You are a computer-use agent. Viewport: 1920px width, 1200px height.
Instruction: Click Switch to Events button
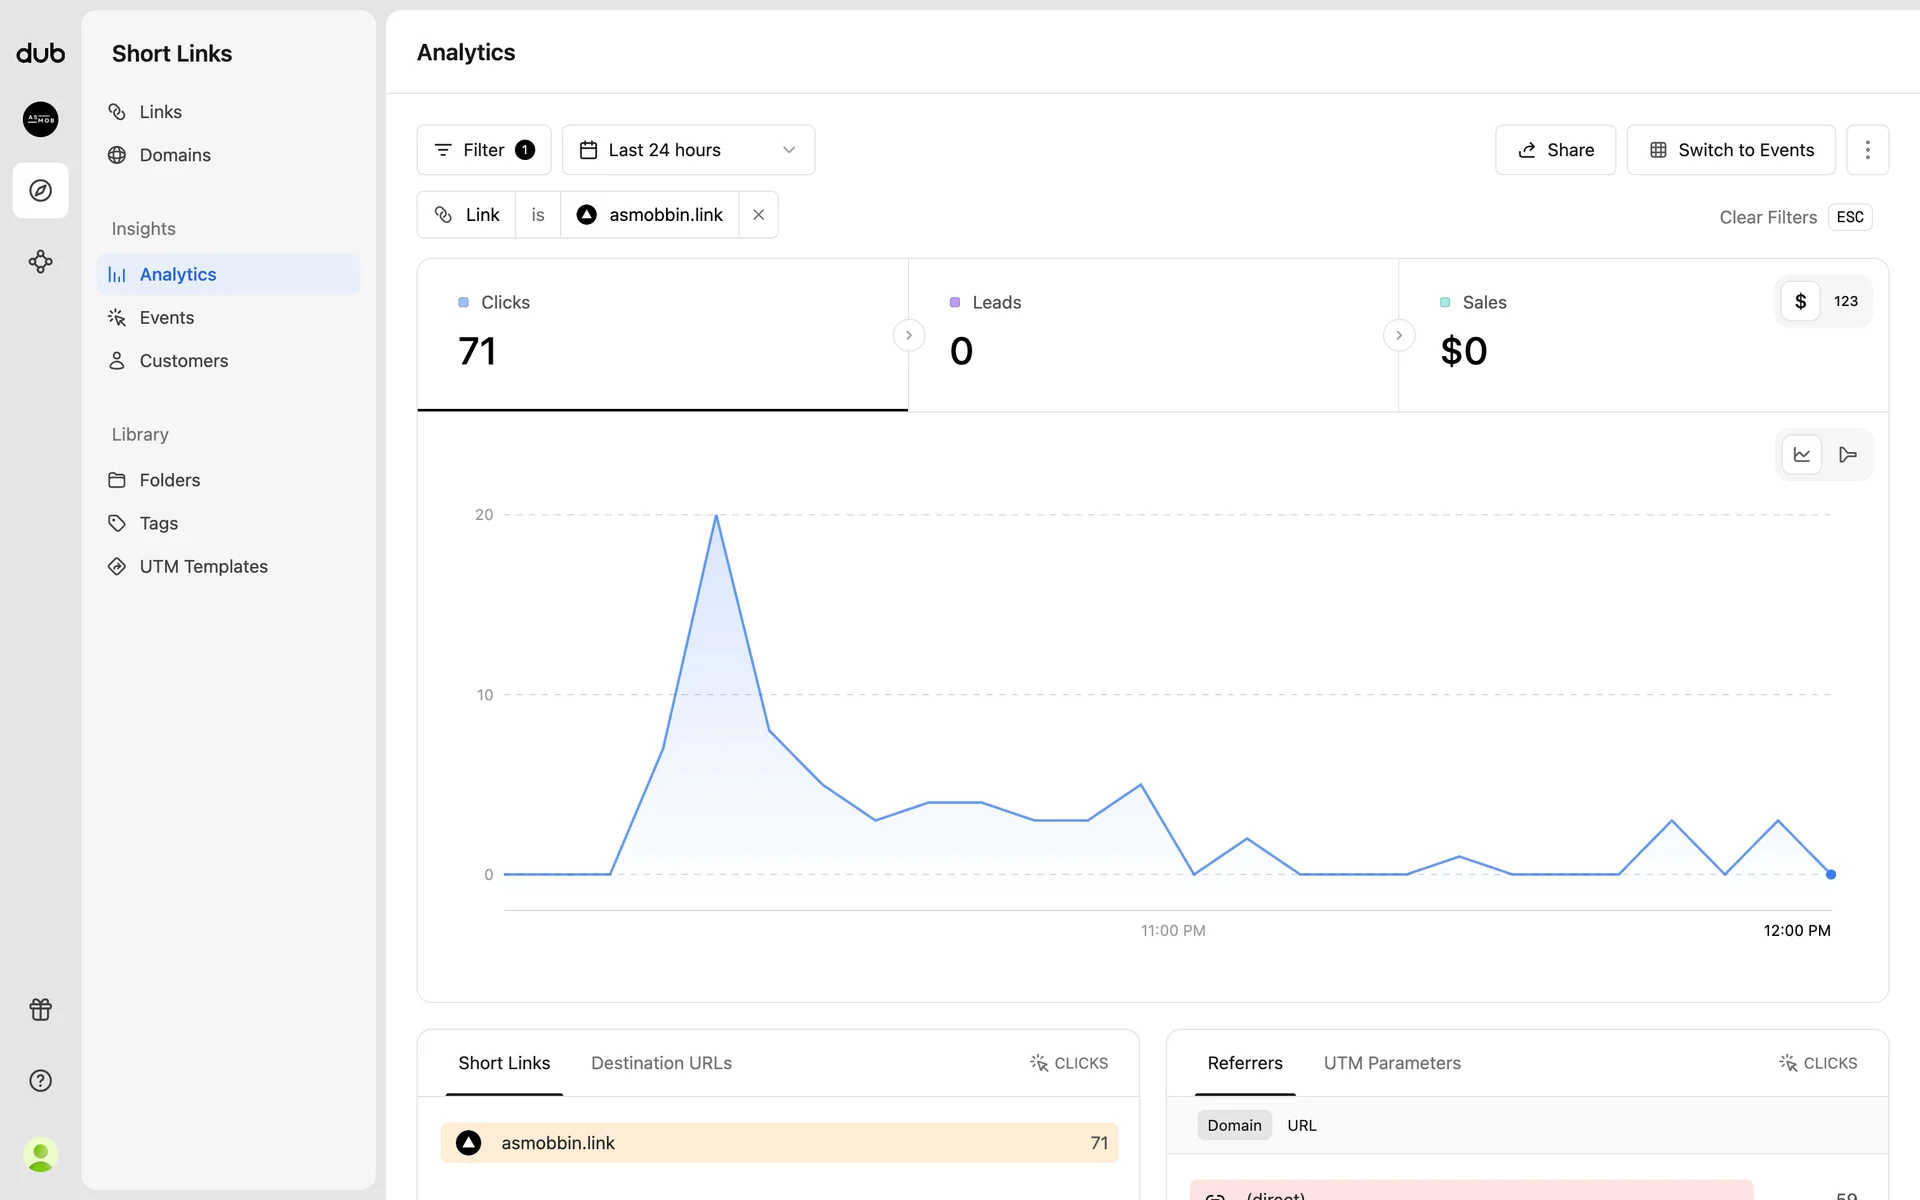click(x=1731, y=150)
